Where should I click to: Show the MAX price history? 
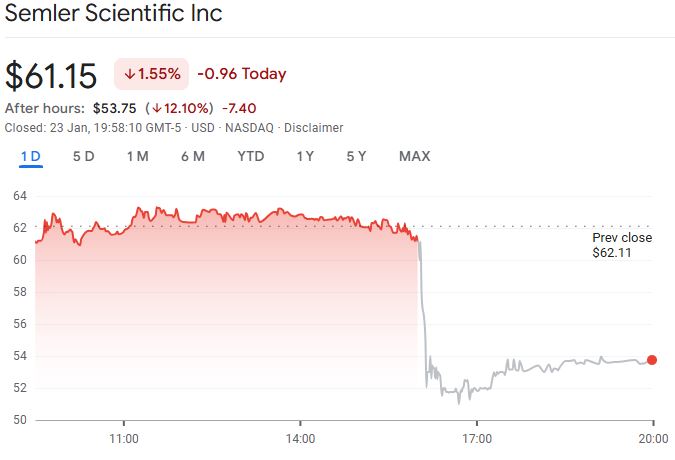(x=414, y=156)
